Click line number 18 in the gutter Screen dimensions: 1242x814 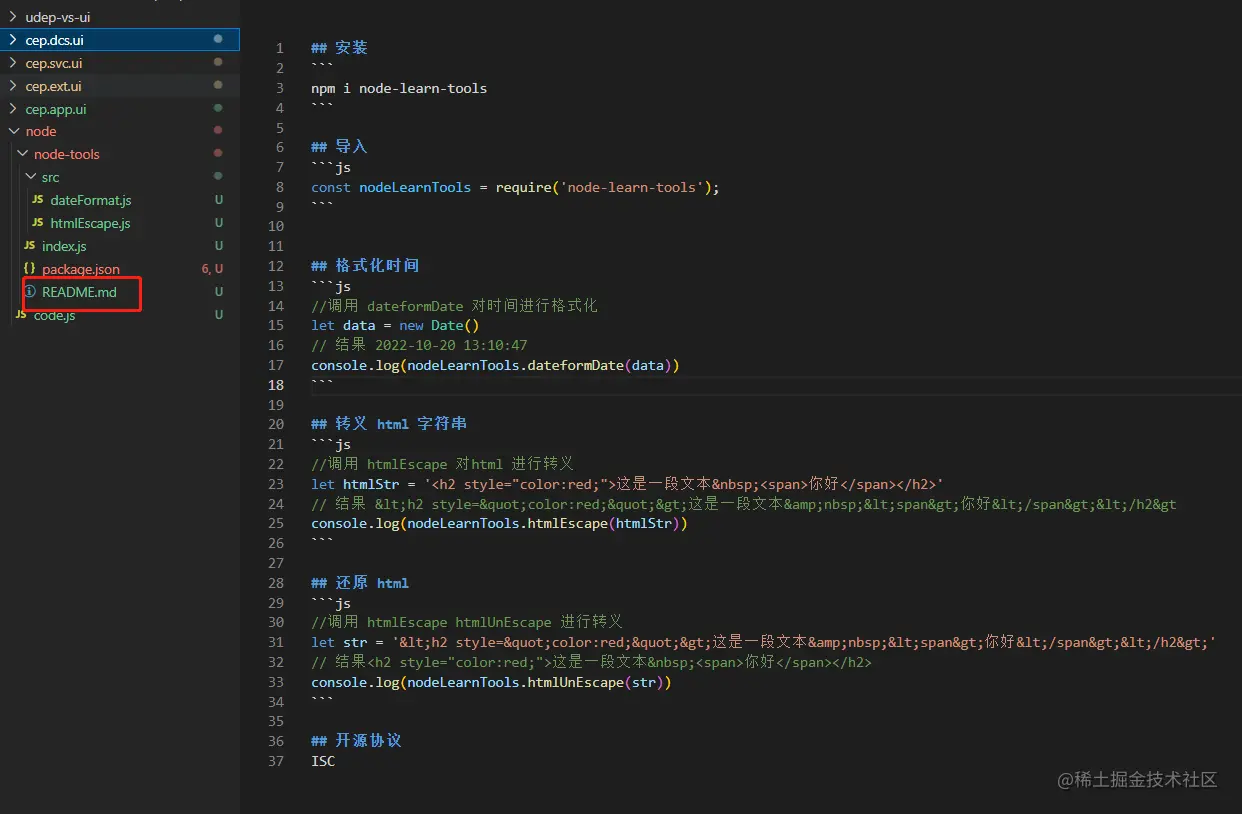276,385
